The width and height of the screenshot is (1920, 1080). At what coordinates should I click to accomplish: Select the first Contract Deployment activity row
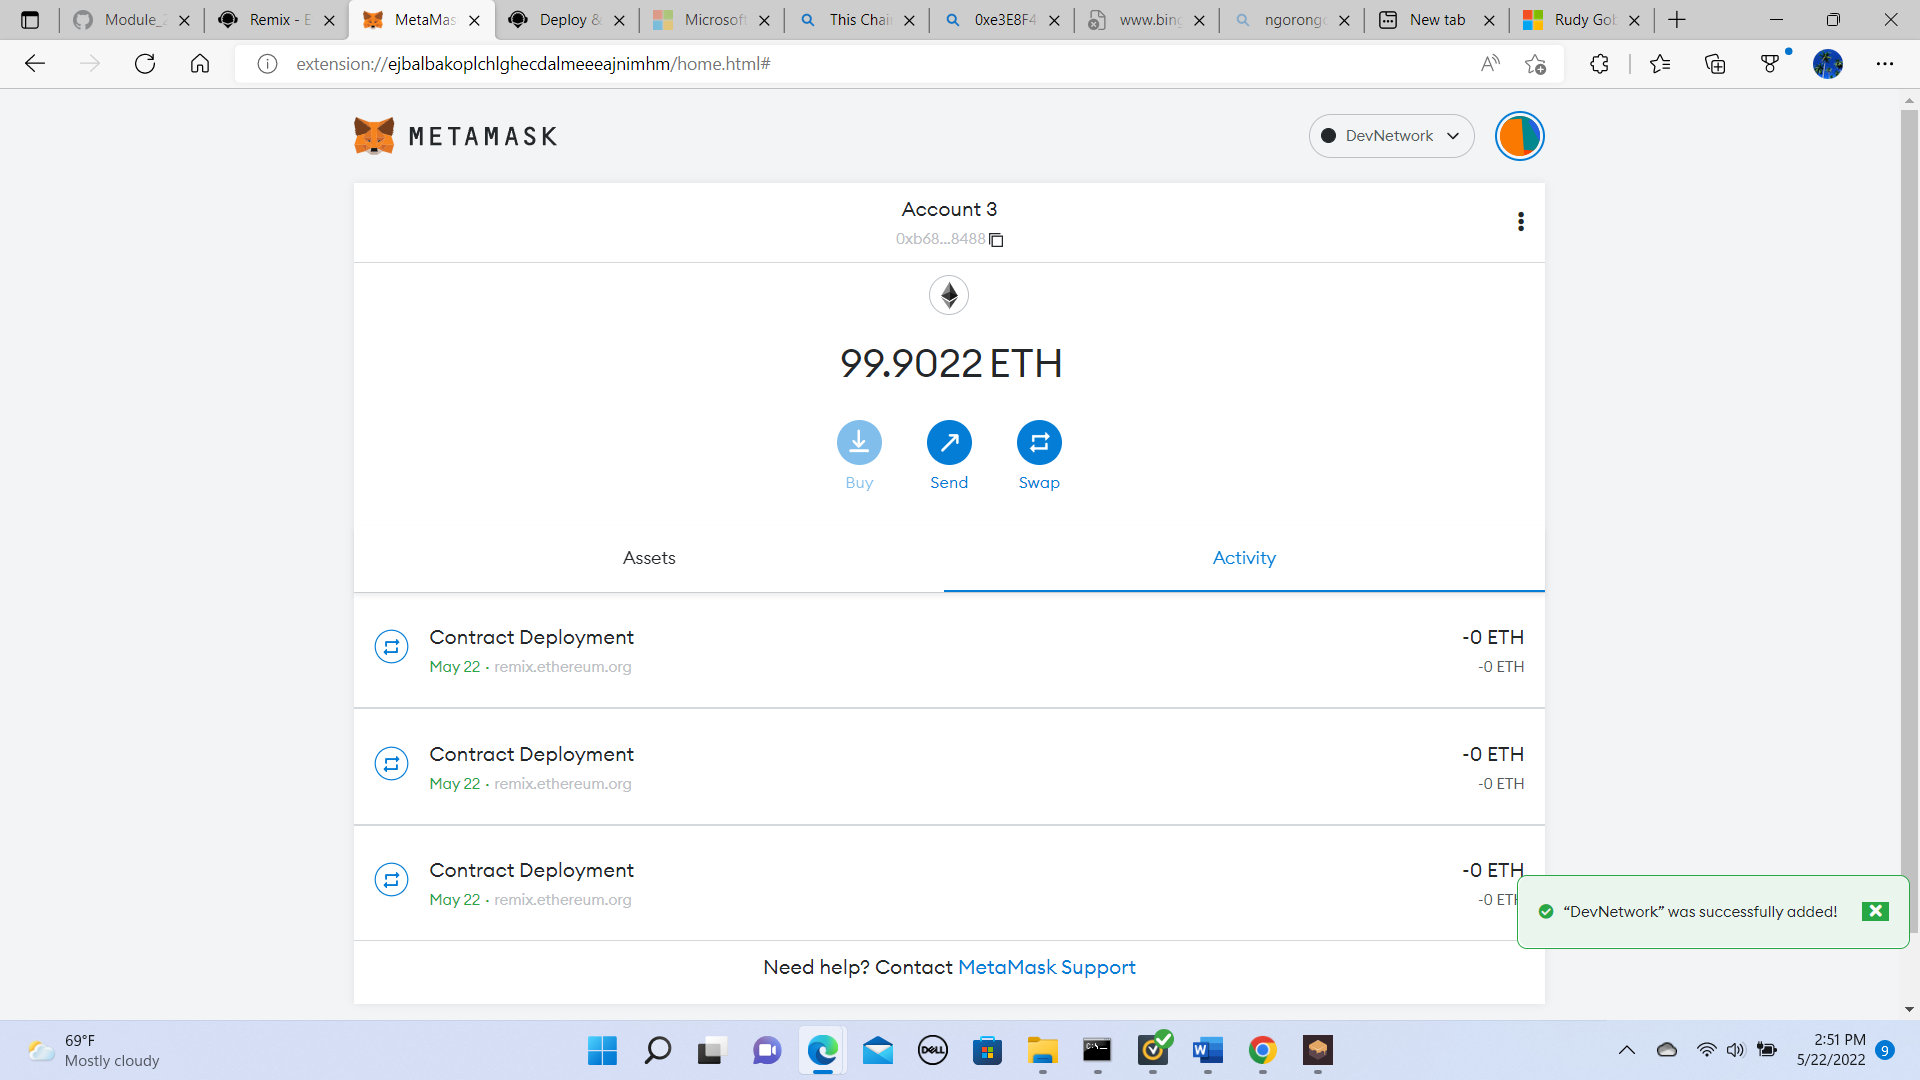[900, 651]
